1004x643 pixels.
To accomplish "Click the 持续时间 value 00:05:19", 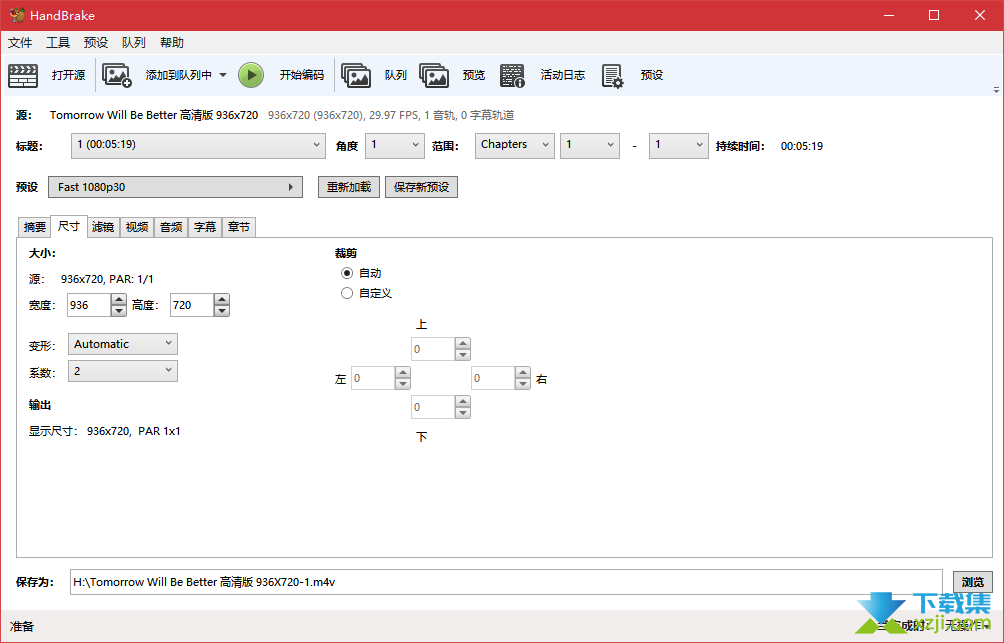I will (x=802, y=146).
